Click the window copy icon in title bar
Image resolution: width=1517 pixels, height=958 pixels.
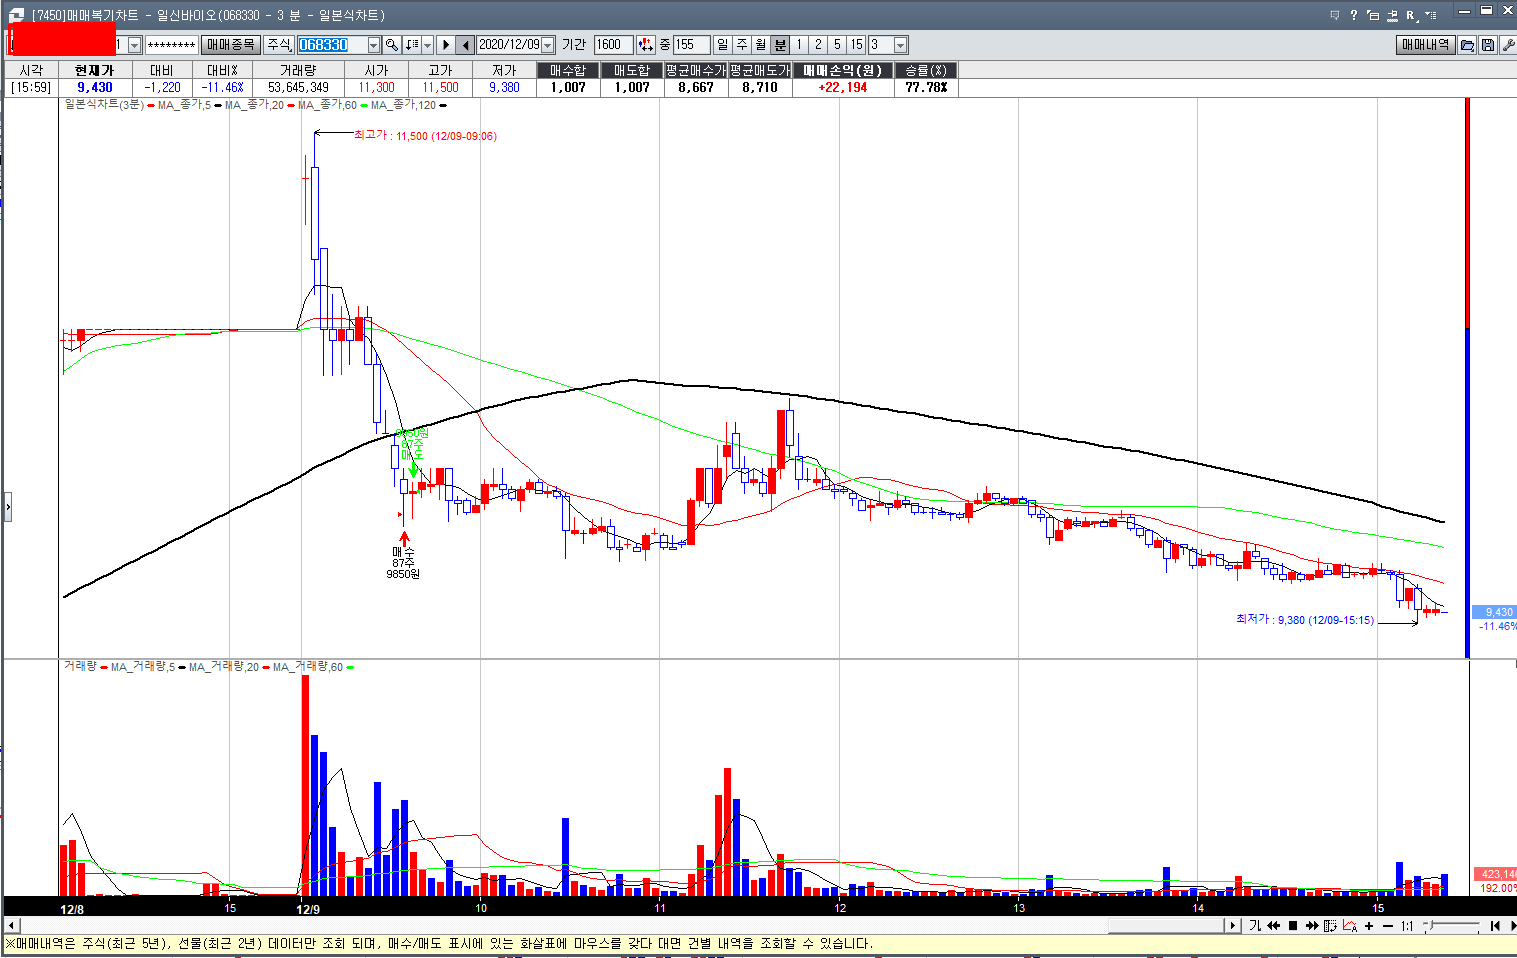pos(1373,15)
